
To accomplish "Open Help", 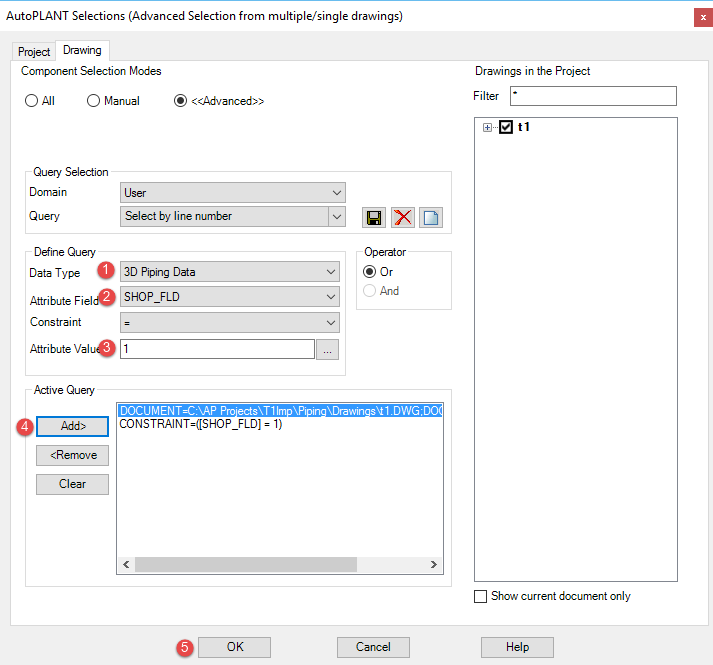I will pyautogui.click(x=517, y=647).
